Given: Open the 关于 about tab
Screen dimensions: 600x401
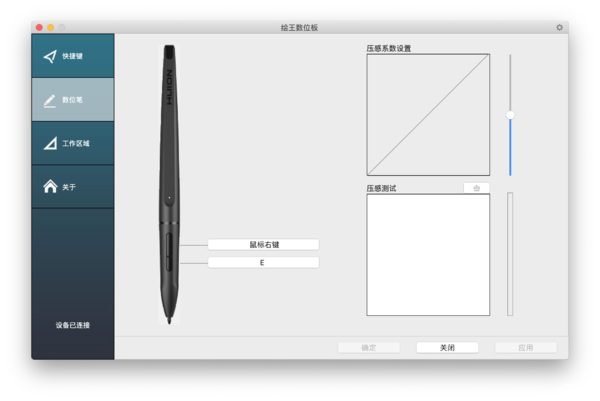Looking at the screenshot, I should pyautogui.click(x=73, y=187).
